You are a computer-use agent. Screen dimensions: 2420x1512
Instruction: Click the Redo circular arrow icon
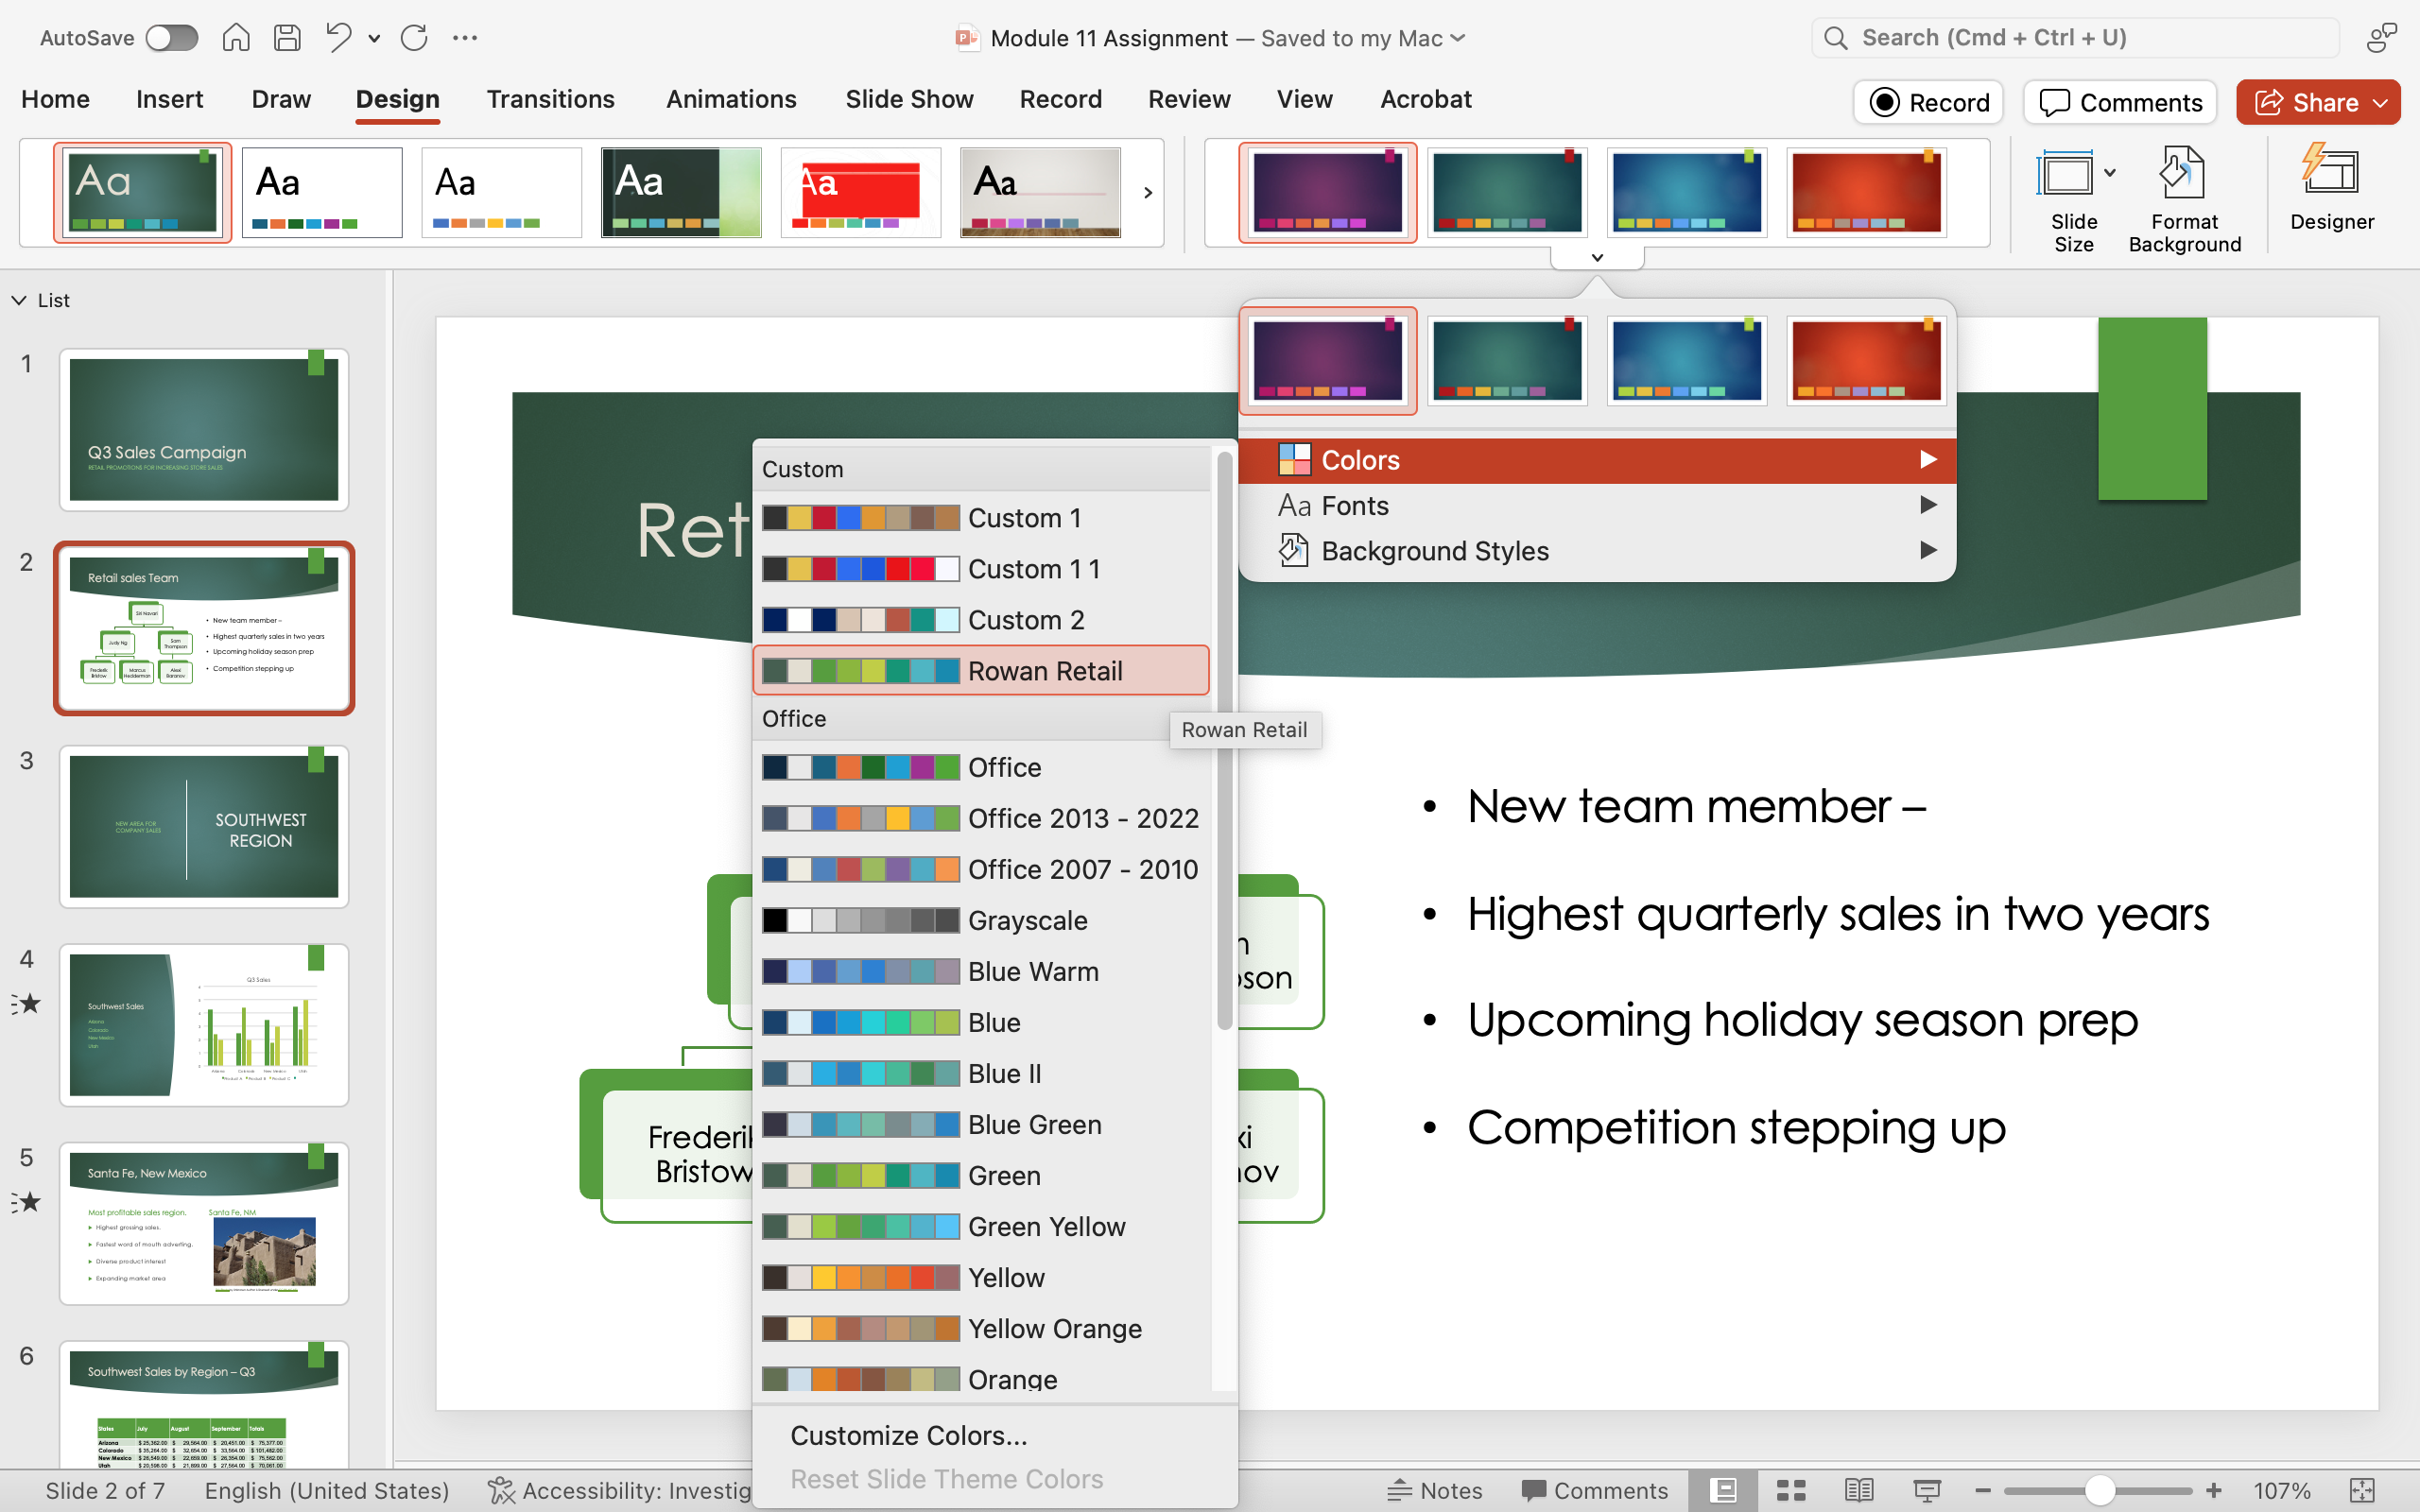point(414,38)
